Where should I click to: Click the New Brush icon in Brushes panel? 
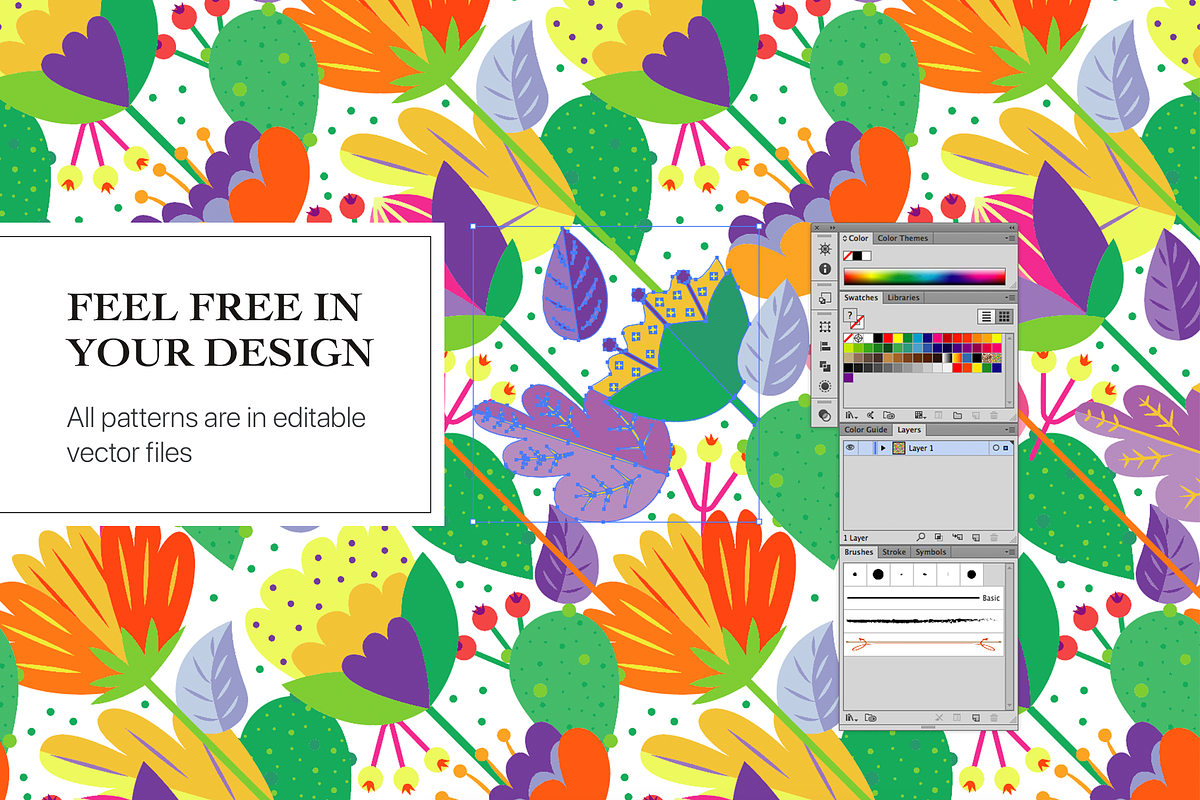click(976, 716)
